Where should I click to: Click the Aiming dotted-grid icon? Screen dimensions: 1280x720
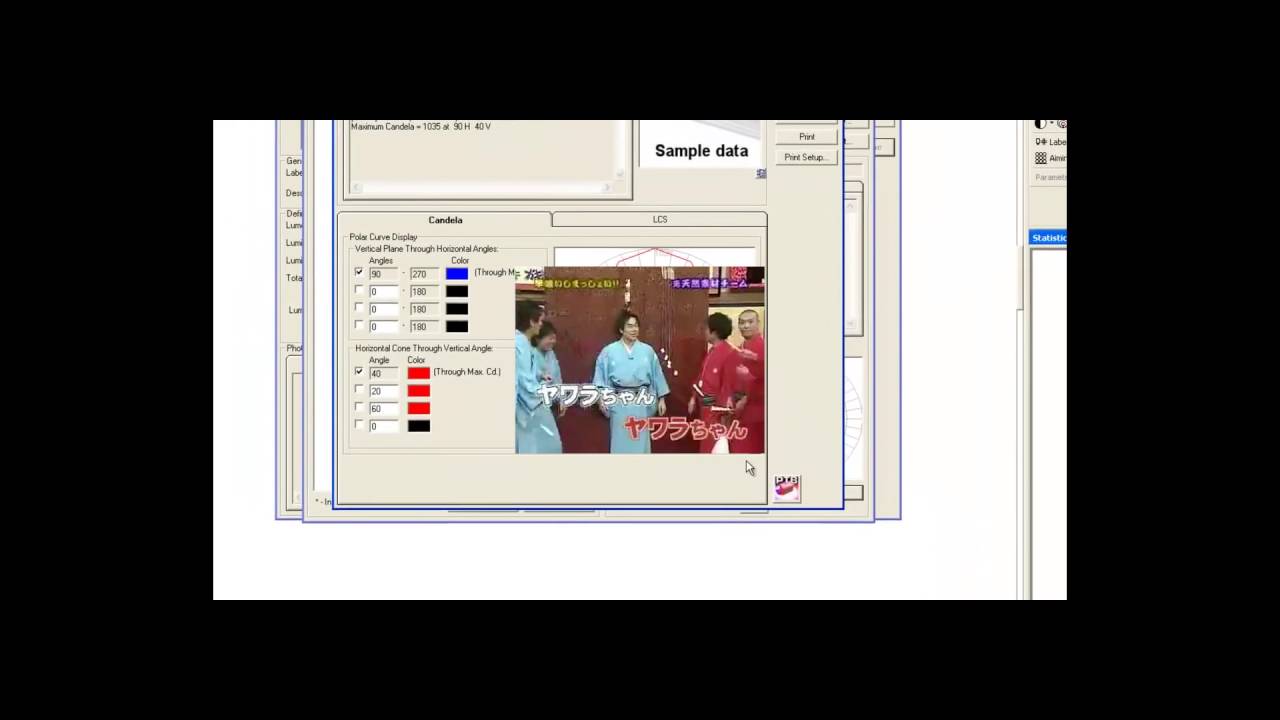click(x=1041, y=158)
